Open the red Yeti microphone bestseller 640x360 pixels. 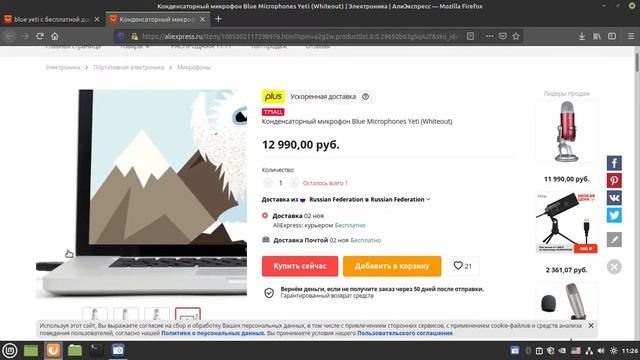click(x=567, y=132)
